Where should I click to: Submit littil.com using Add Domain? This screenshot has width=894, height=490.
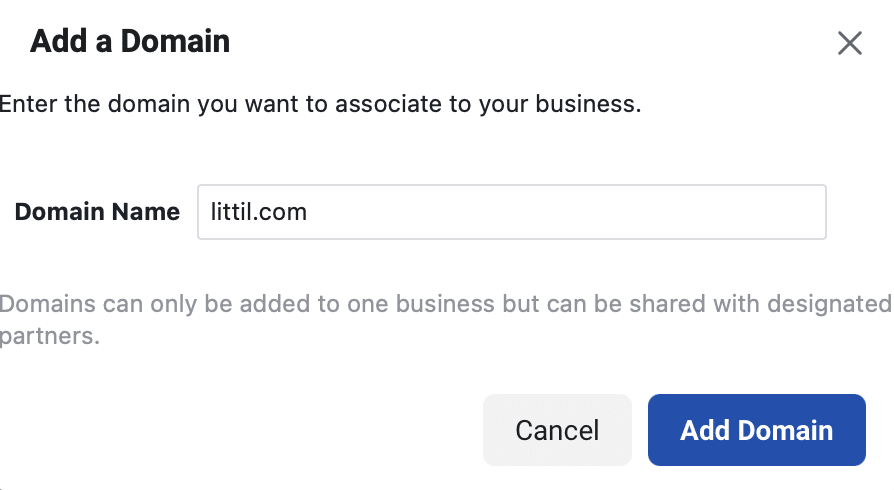pos(757,430)
